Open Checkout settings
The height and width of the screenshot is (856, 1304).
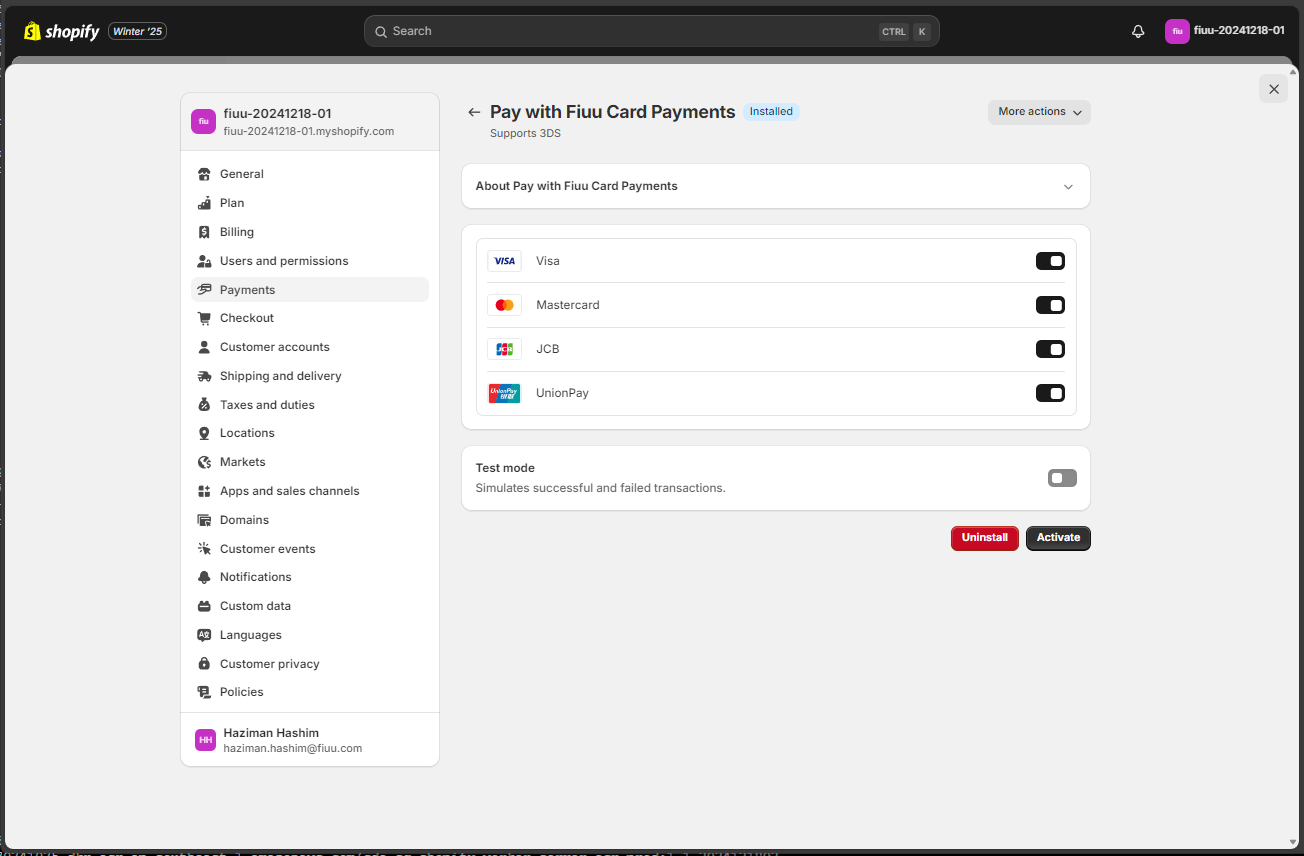pyautogui.click(x=310, y=318)
